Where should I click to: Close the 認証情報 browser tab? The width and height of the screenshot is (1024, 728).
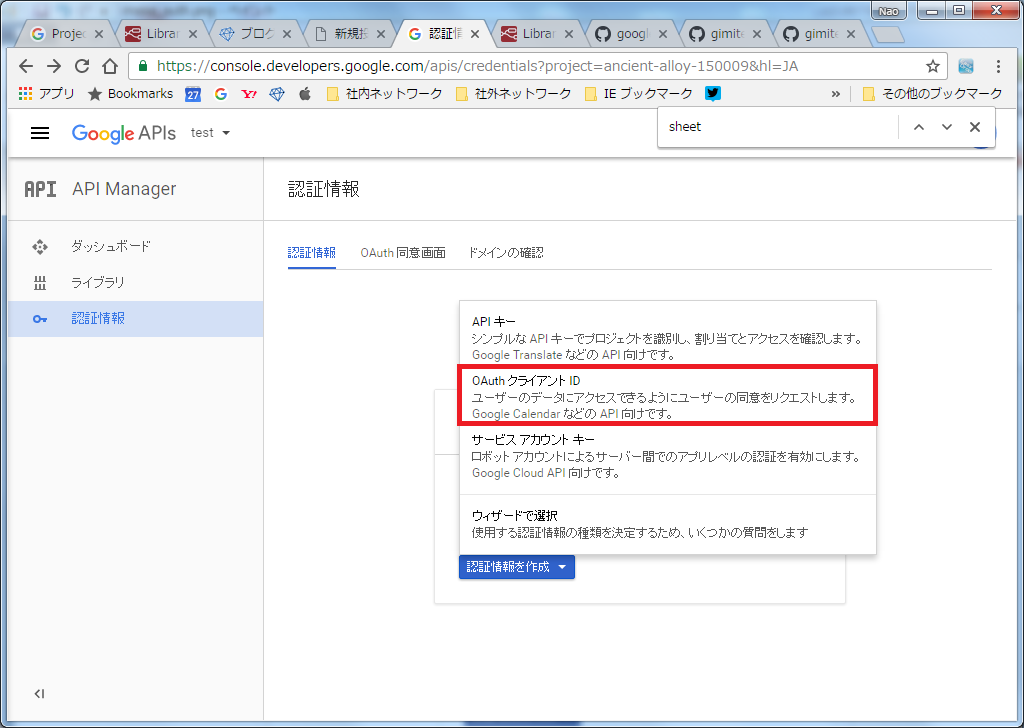(x=475, y=34)
